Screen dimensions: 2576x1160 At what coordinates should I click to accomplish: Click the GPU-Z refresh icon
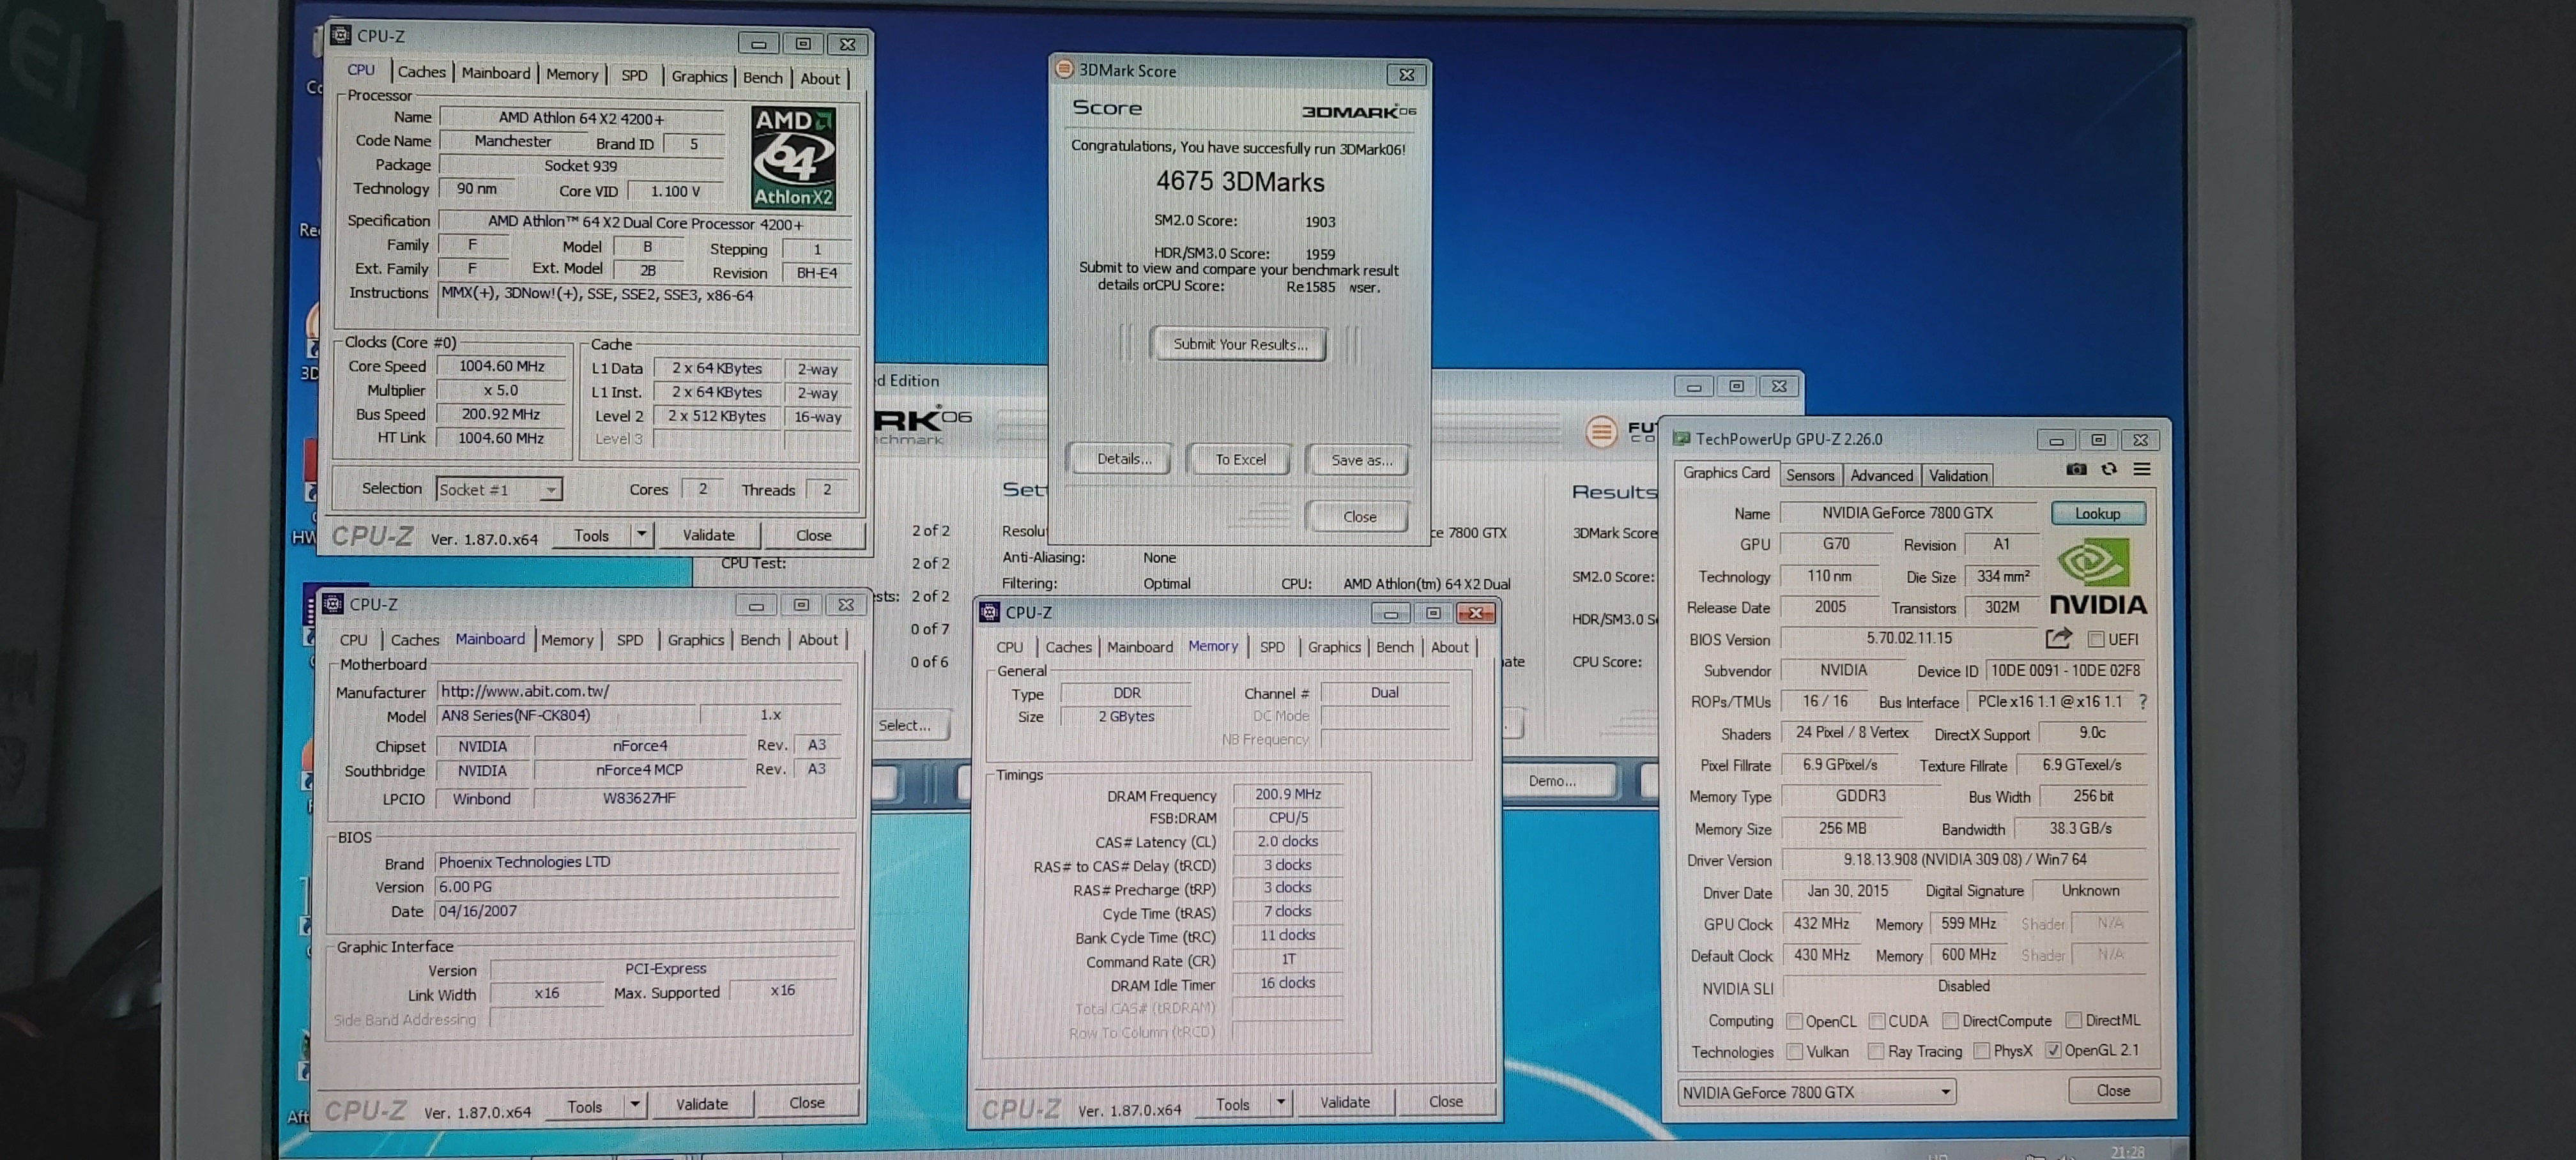pos(2109,469)
